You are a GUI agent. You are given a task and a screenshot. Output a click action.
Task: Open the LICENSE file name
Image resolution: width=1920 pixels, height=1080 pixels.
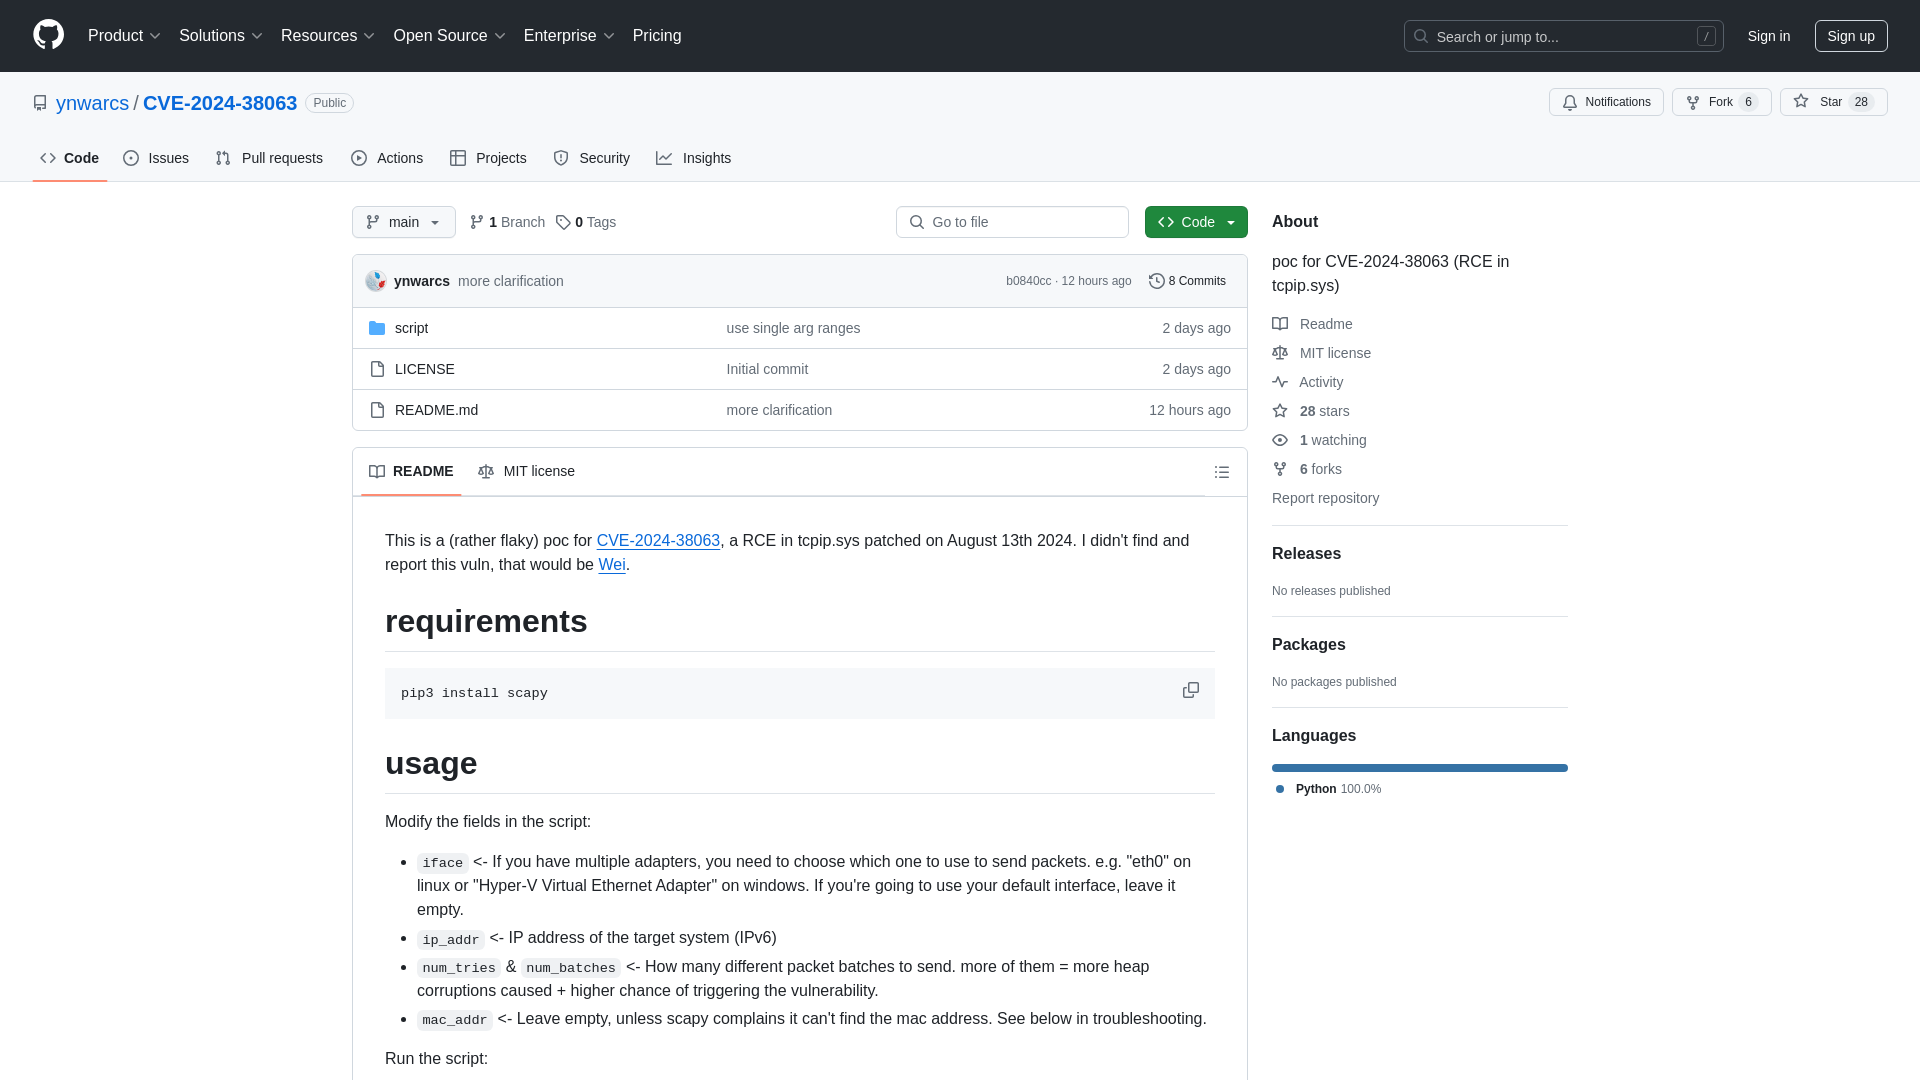pos(424,369)
